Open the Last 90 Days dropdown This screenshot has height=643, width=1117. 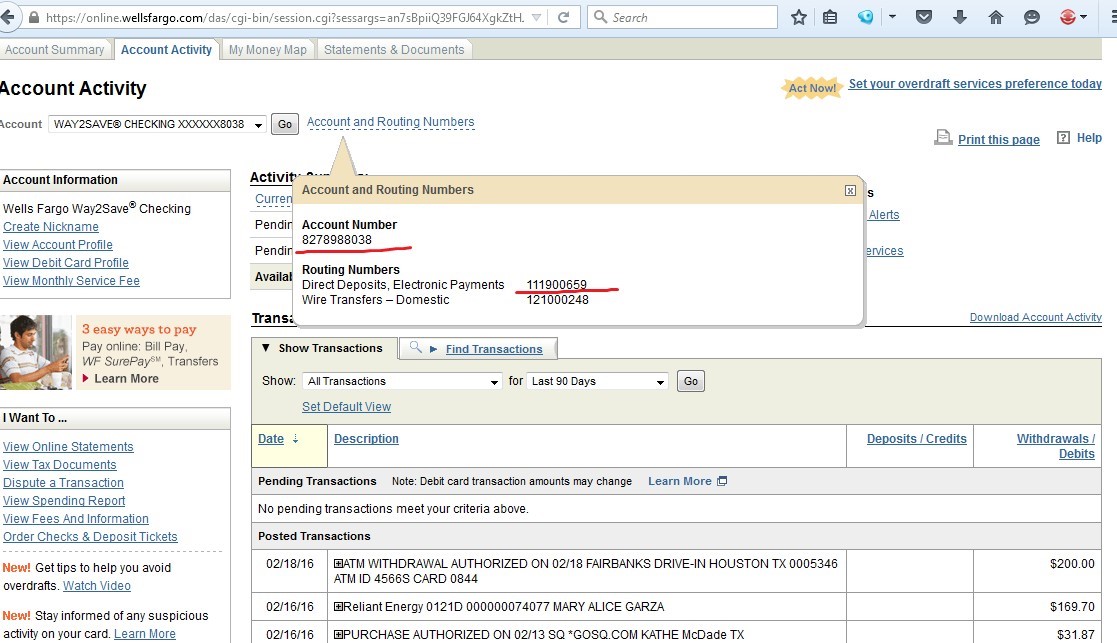[x=660, y=382]
